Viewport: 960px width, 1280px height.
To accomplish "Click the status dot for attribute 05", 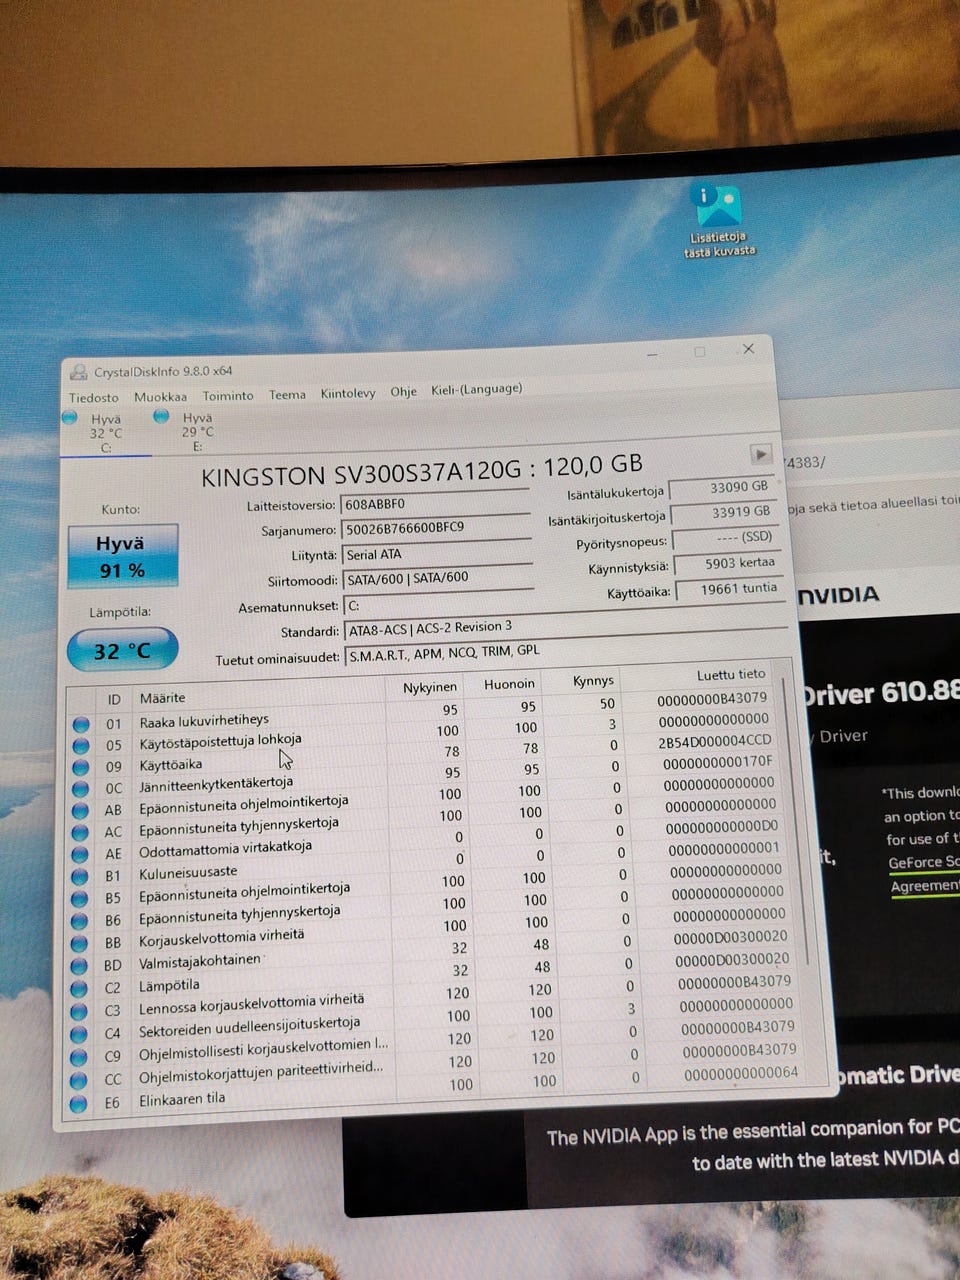I will pos(80,746).
